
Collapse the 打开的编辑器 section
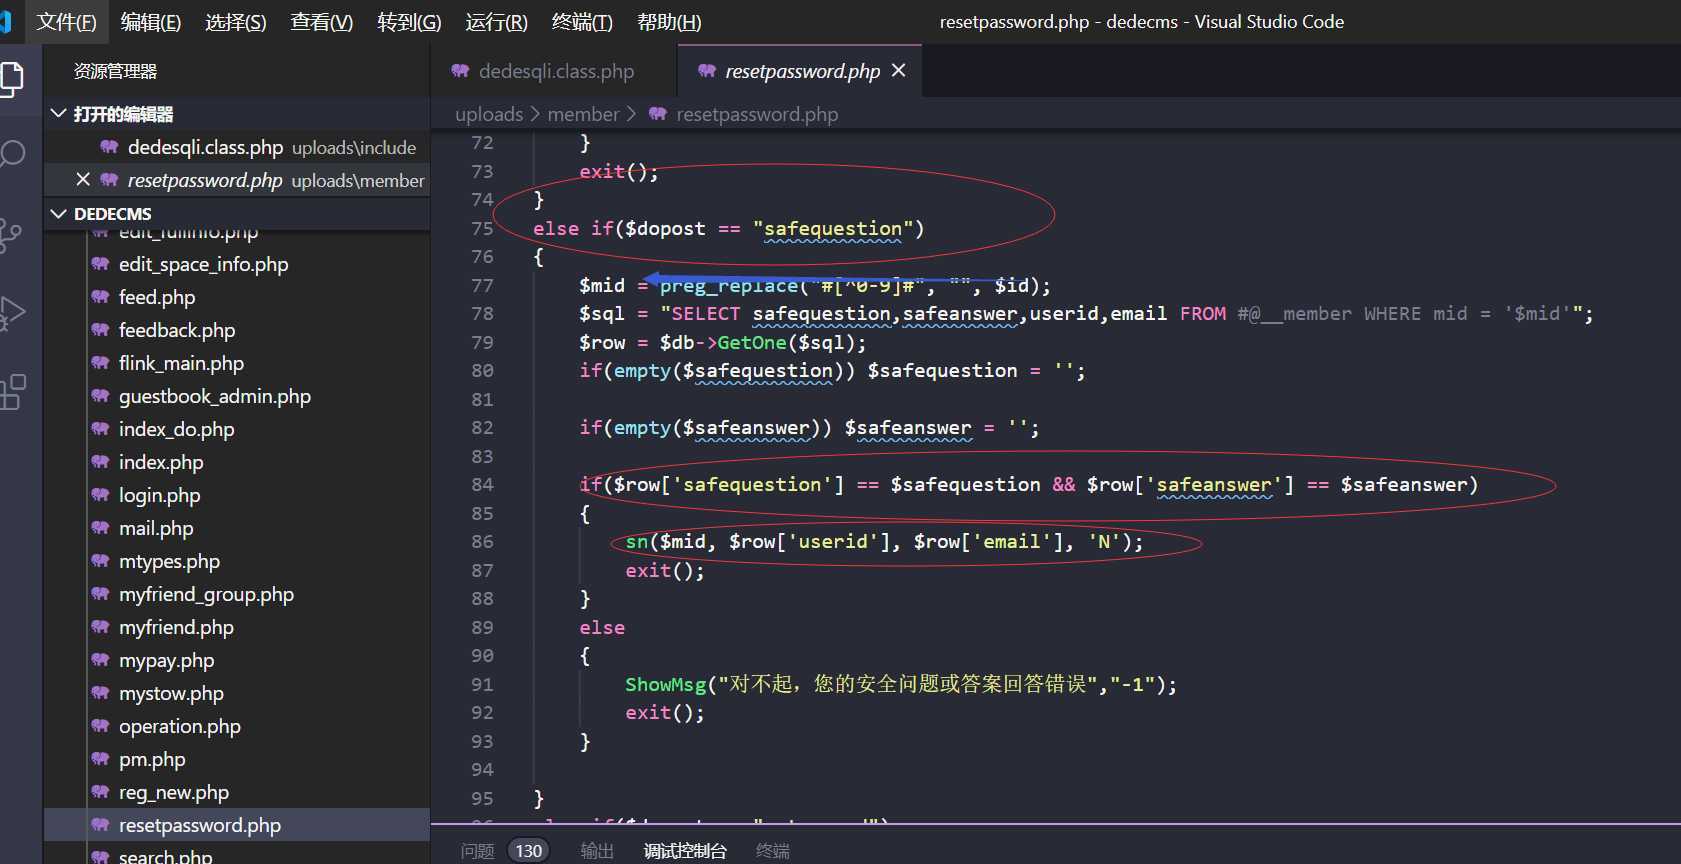[59, 114]
